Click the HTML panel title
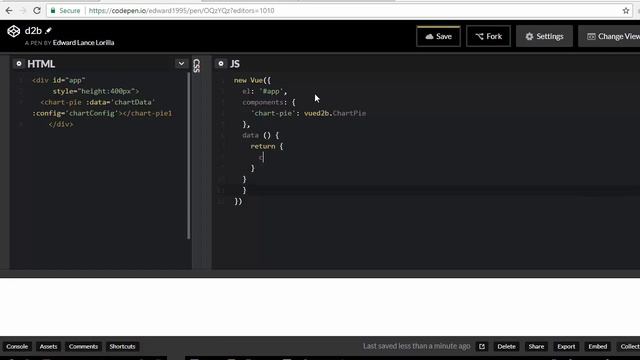The width and height of the screenshot is (640, 360). click(x=41, y=64)
